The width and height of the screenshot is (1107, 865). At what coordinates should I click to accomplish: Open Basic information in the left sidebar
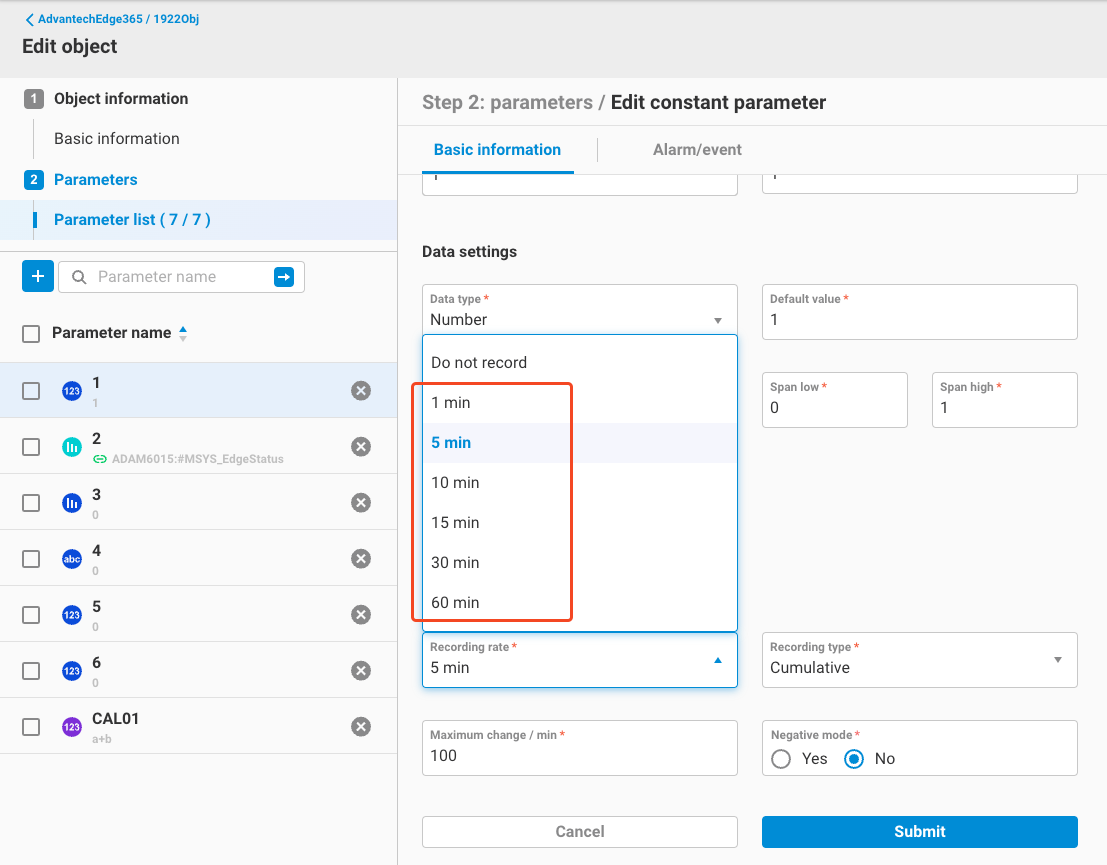[x=117, y=139]
